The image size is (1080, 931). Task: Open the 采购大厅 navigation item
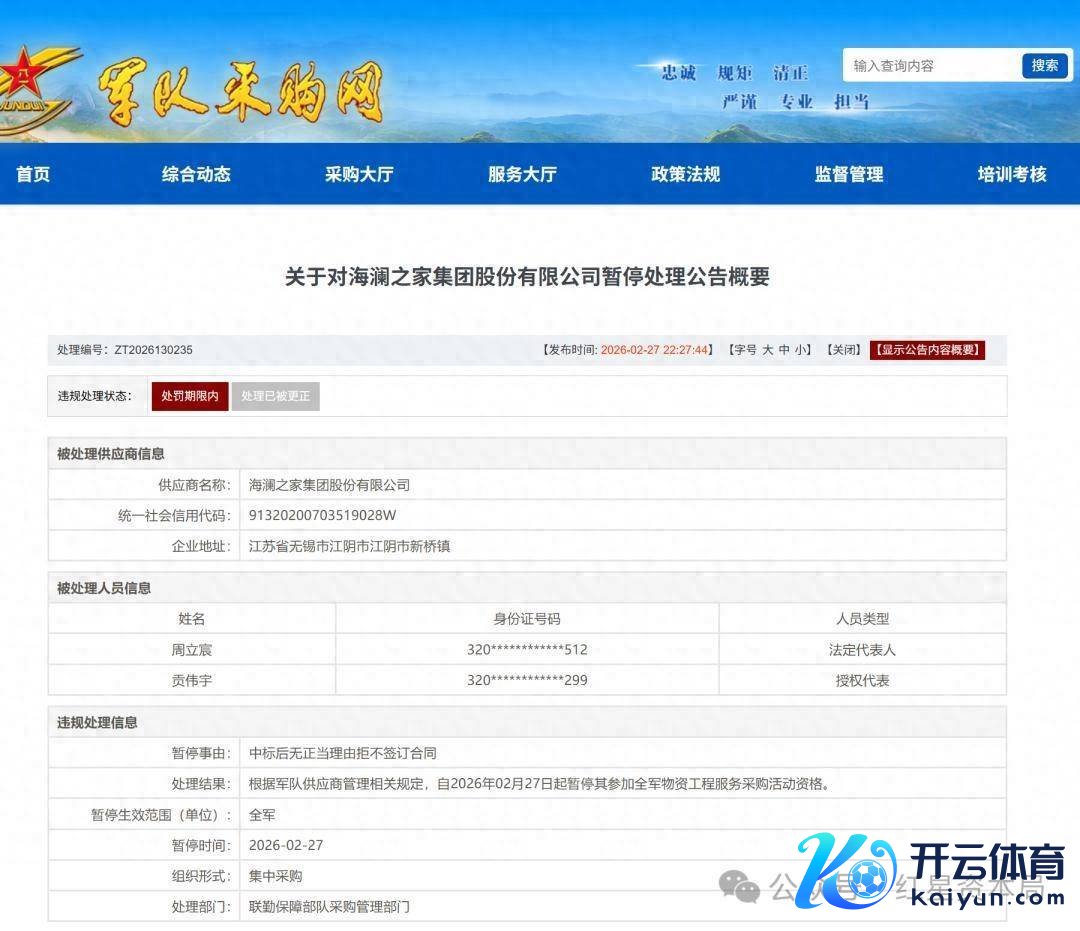click(x=359, y=174)
